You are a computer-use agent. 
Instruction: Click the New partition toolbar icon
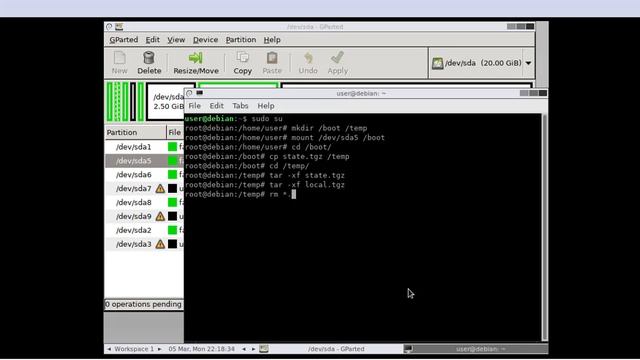[x=120, y=63]
